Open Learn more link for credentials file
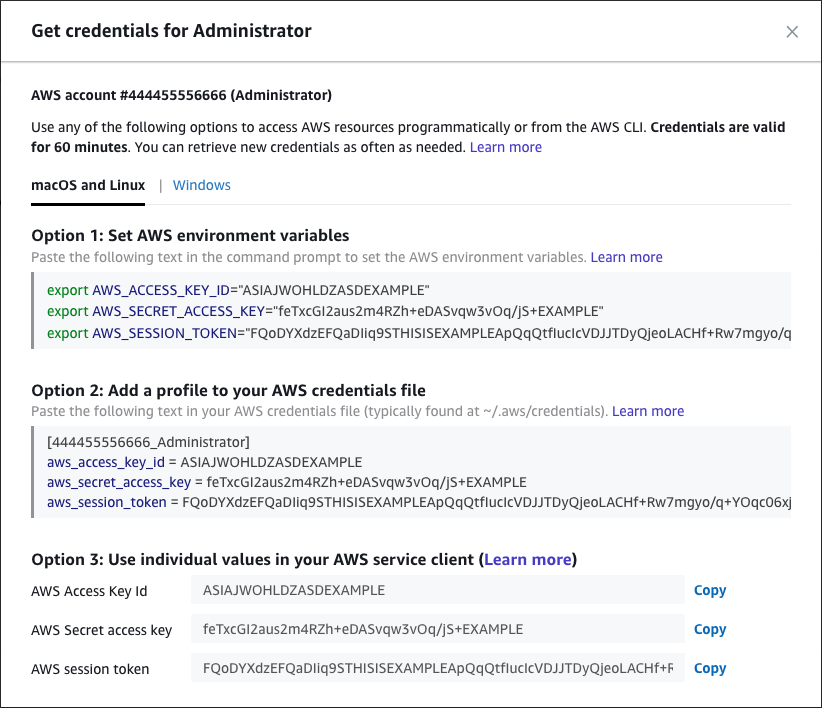Screen dimensions: 822x708 coord(648,411)
